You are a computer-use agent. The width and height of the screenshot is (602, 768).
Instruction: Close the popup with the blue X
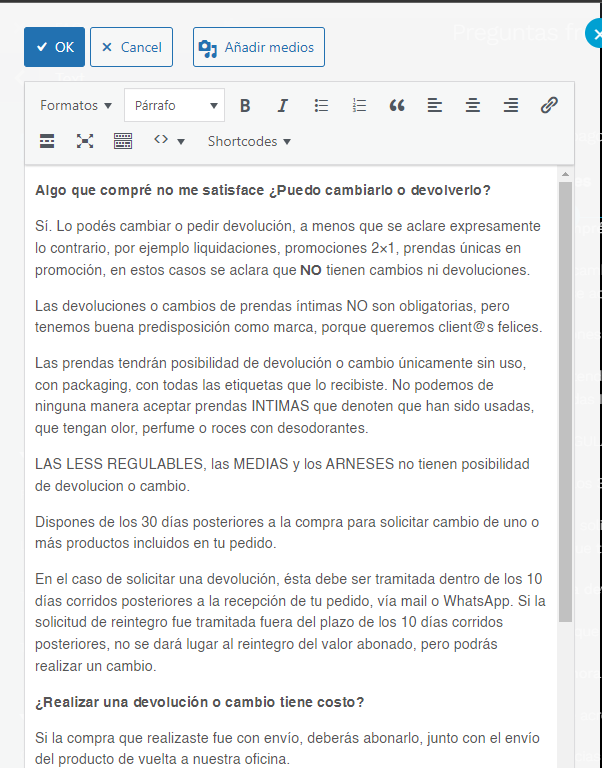pos(595,35)
